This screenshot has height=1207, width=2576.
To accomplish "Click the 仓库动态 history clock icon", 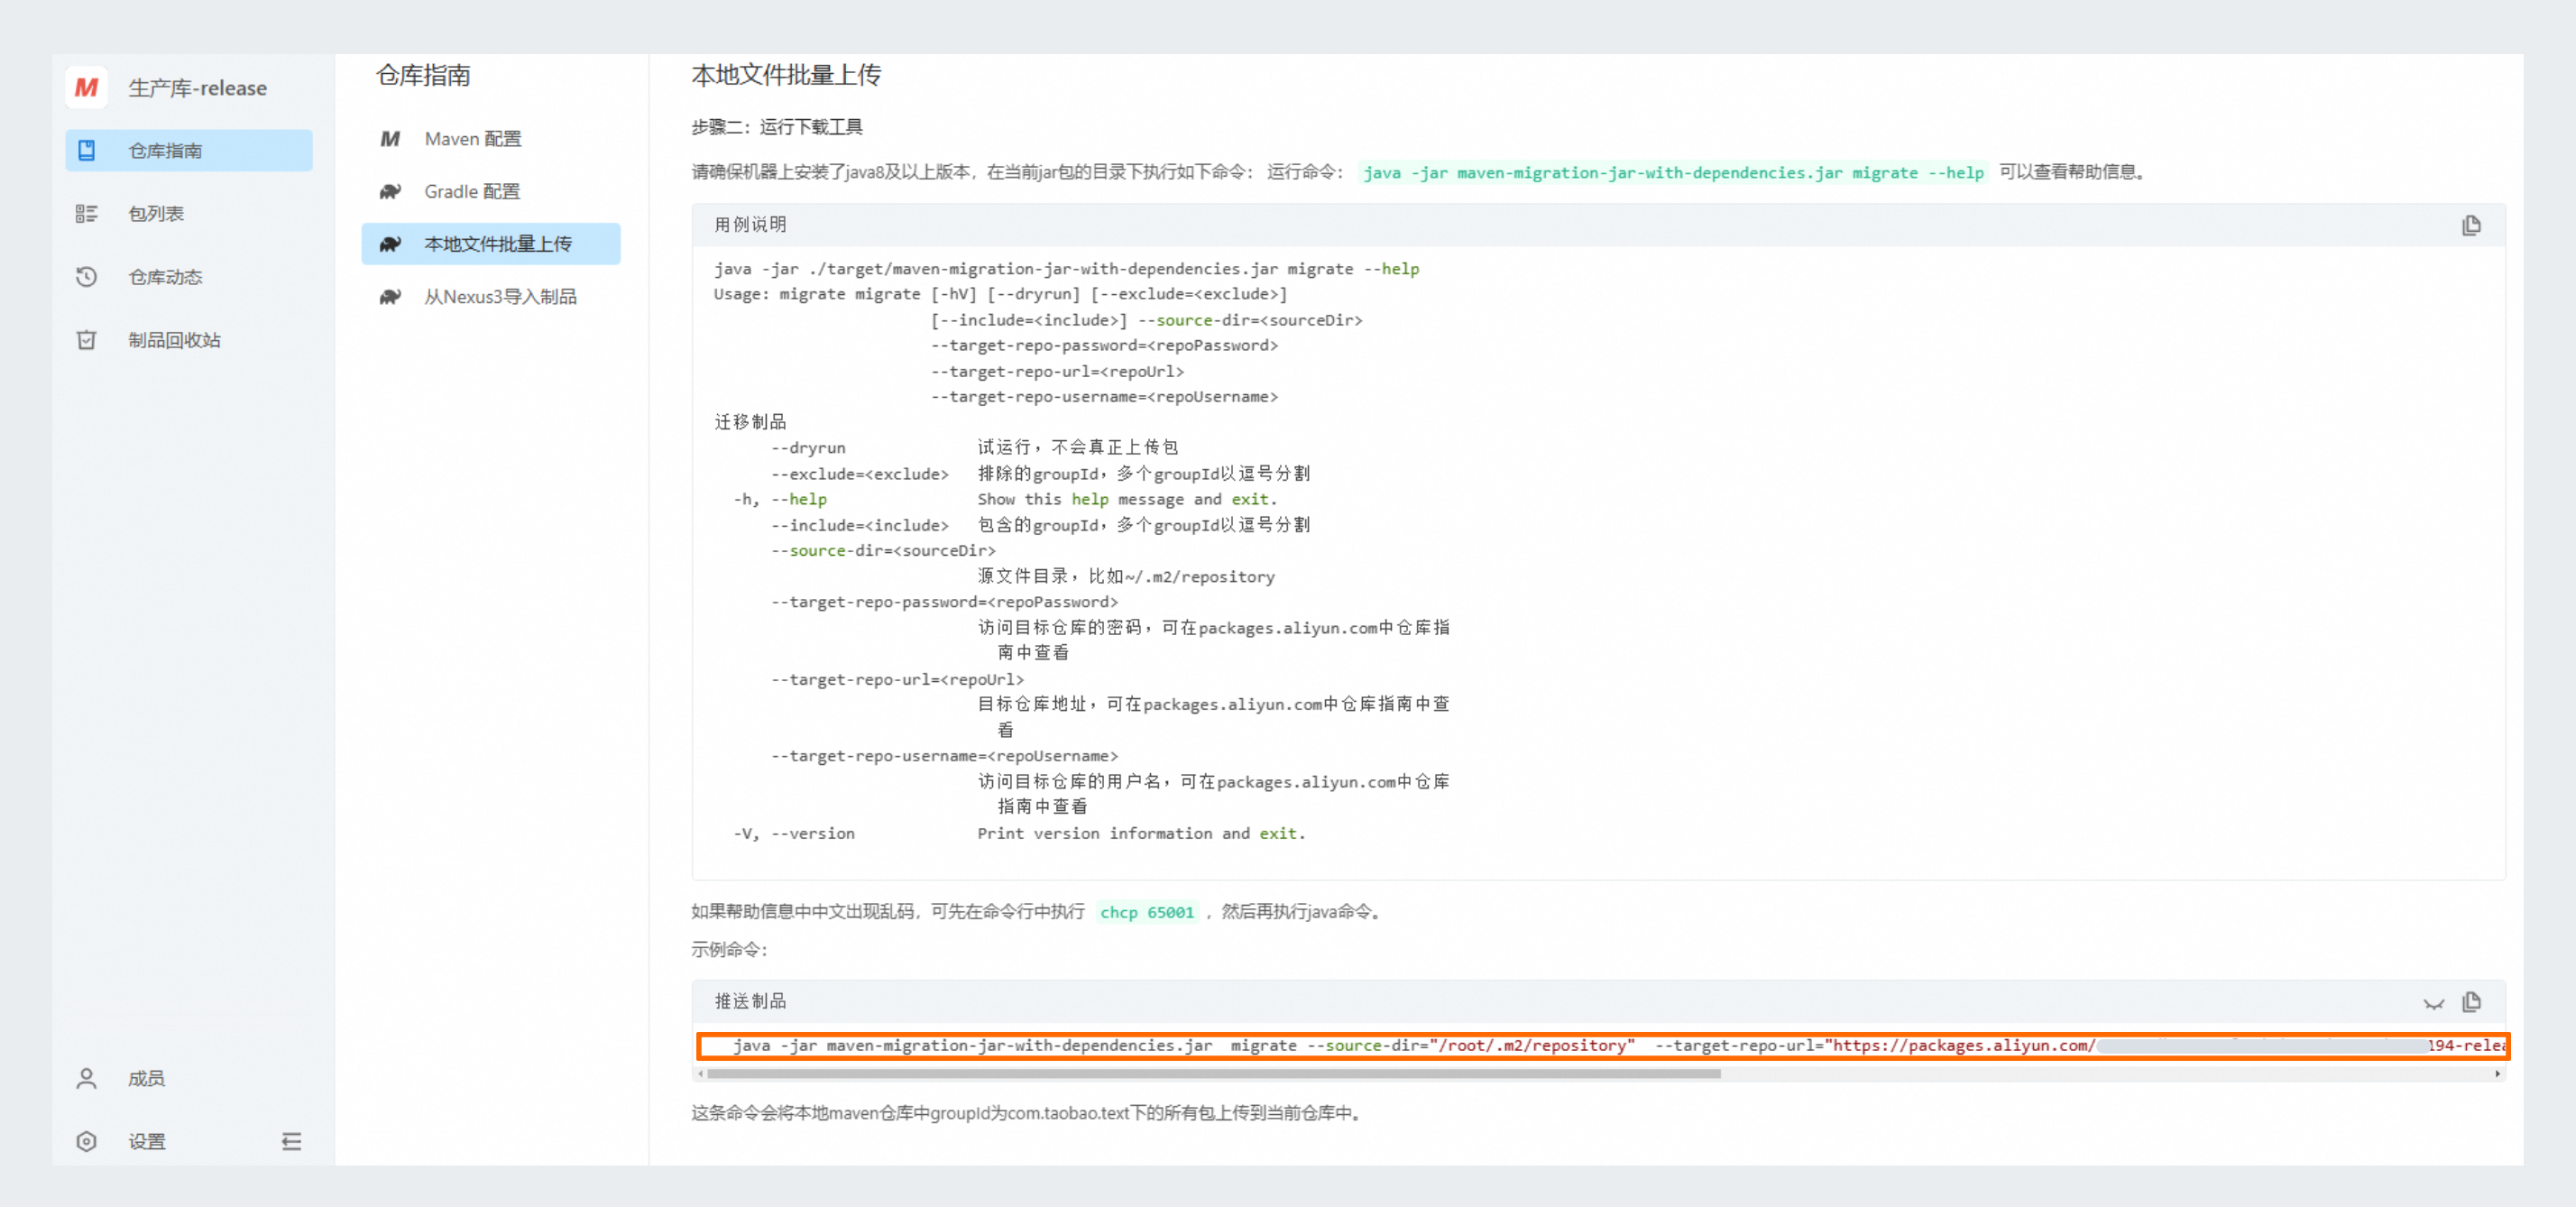I will tap(87, 276).
